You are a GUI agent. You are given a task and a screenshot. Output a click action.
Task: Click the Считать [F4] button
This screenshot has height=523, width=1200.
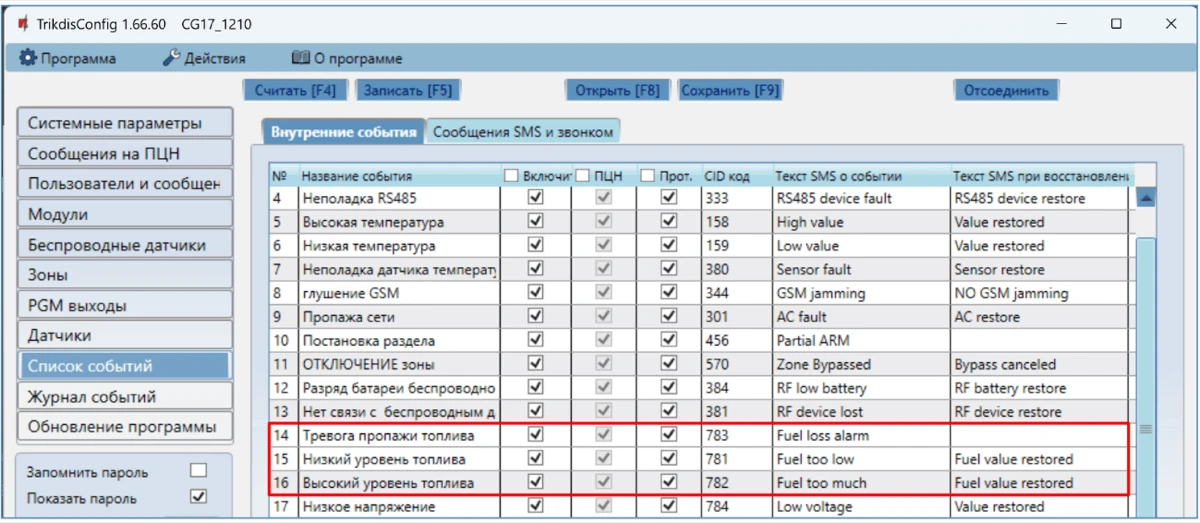[x=295, y=90]
